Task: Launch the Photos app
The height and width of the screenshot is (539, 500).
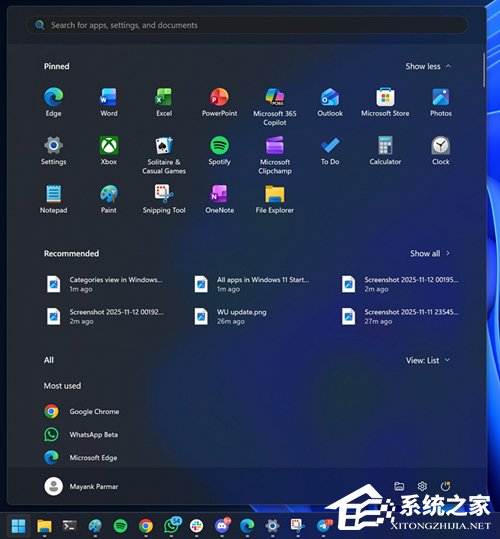Action: pyautogui.click(x=441, y=102)
